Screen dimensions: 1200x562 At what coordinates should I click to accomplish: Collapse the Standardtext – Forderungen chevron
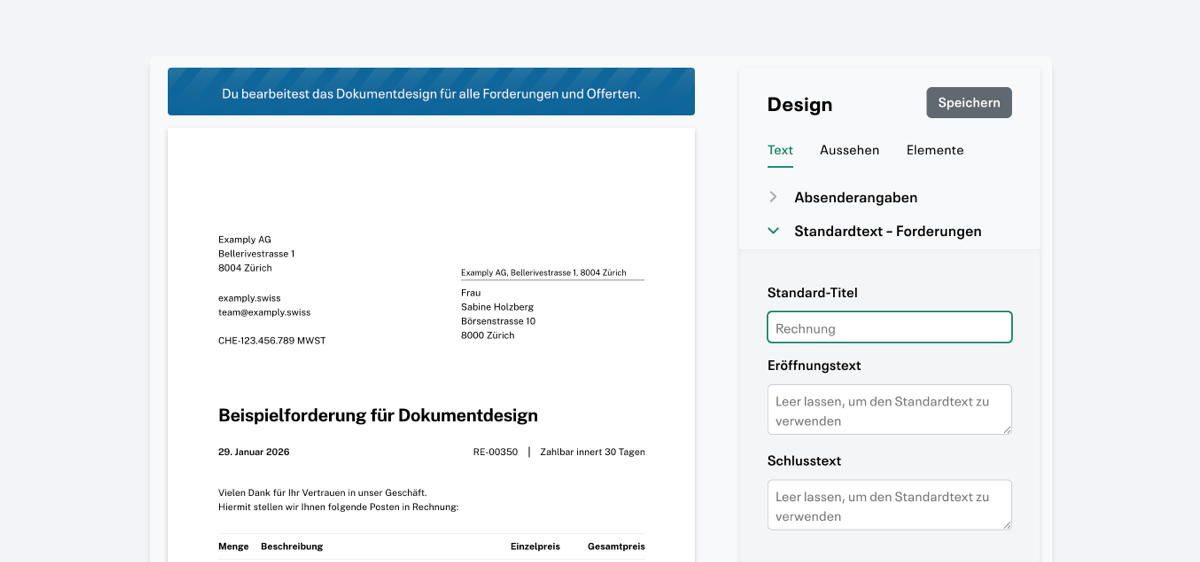773,230
